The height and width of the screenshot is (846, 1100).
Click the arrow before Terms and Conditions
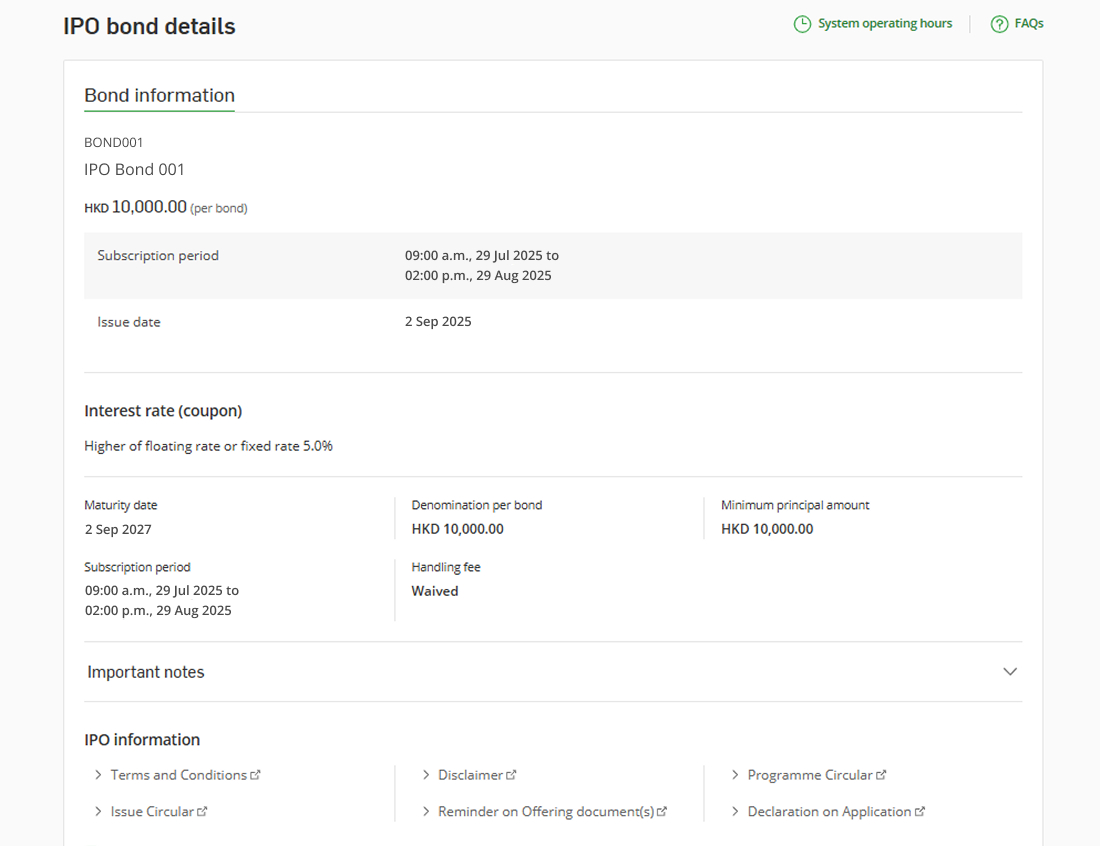(98, 775)
